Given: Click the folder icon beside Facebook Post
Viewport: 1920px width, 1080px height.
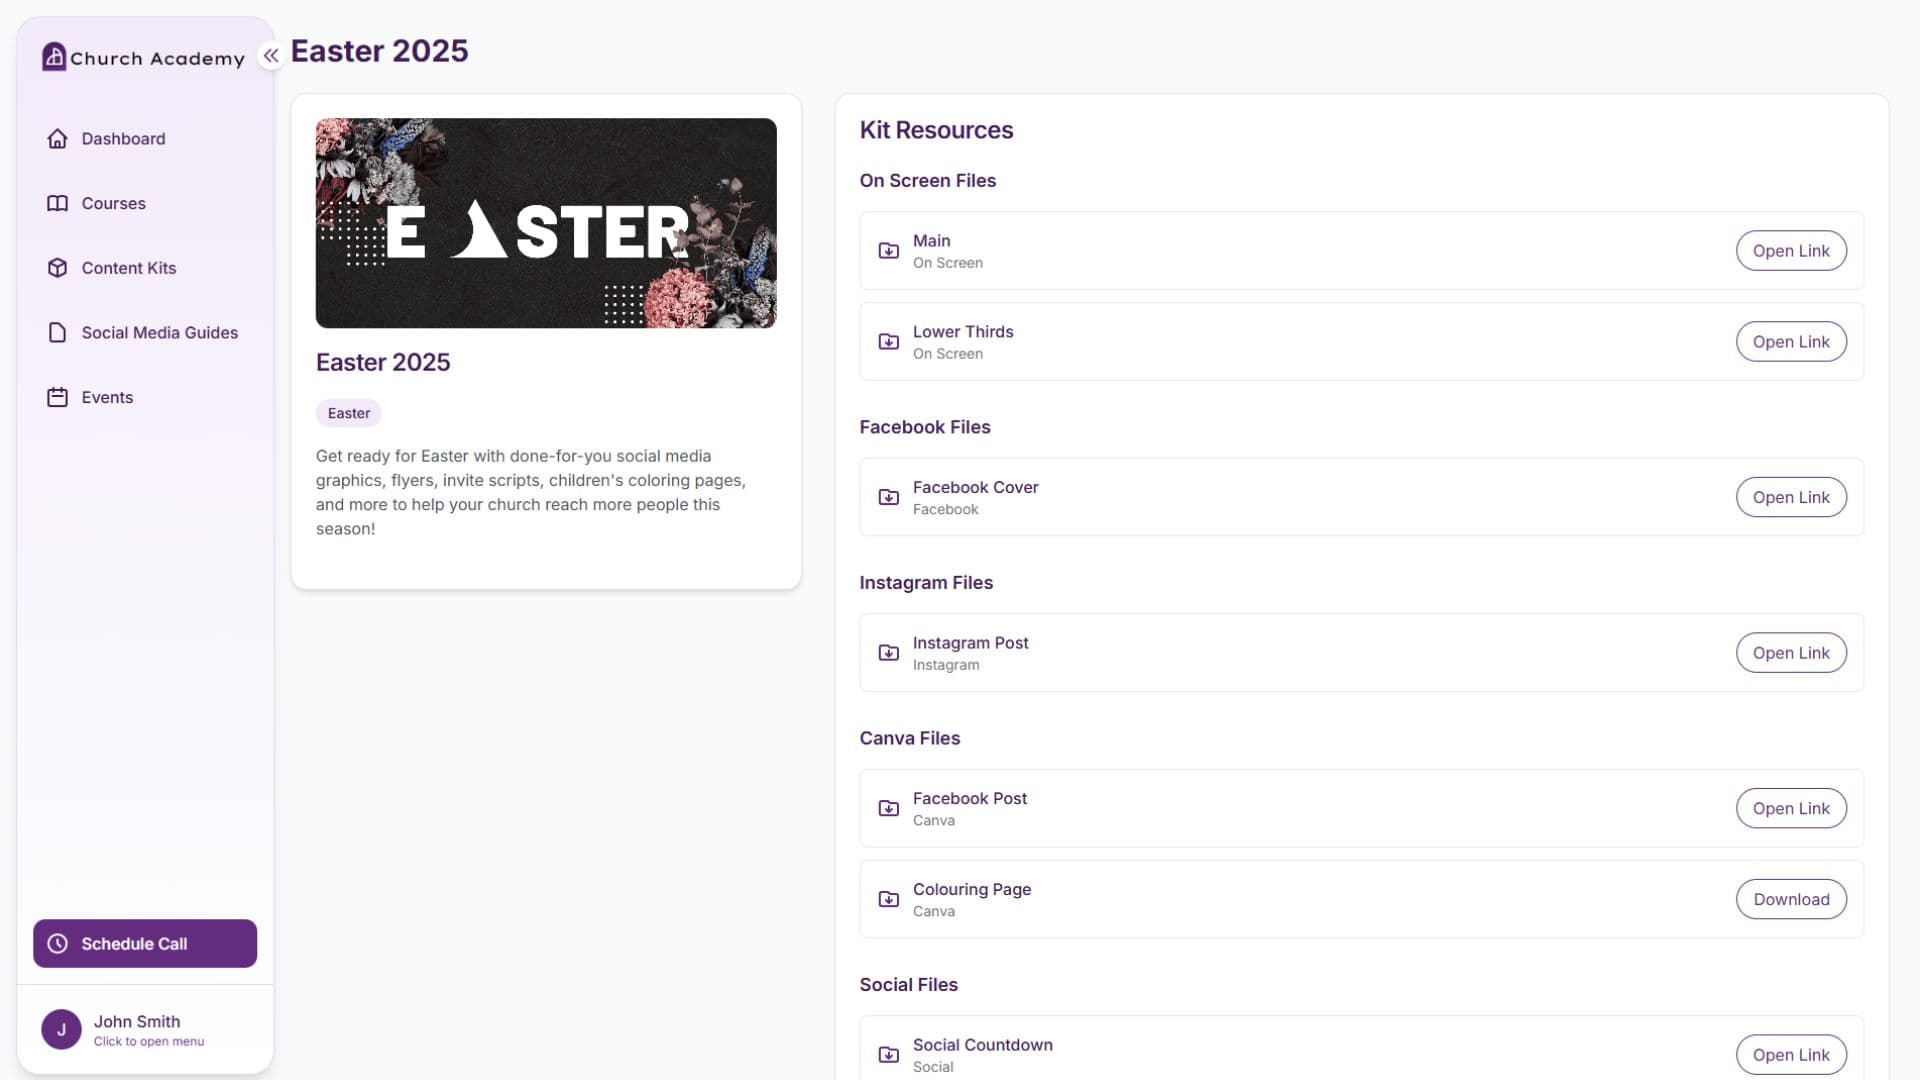Looking at the screenshot, I should [888, 809].
